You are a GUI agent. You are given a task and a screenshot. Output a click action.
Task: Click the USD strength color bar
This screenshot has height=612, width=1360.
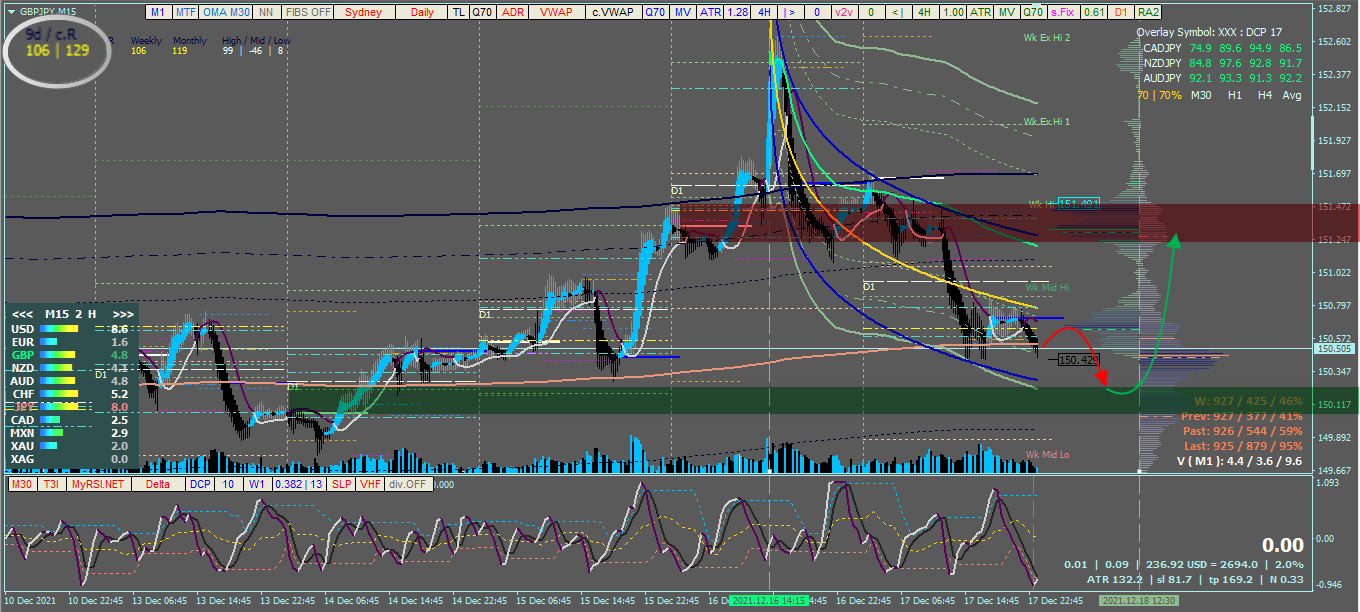(x=58, y=328)
